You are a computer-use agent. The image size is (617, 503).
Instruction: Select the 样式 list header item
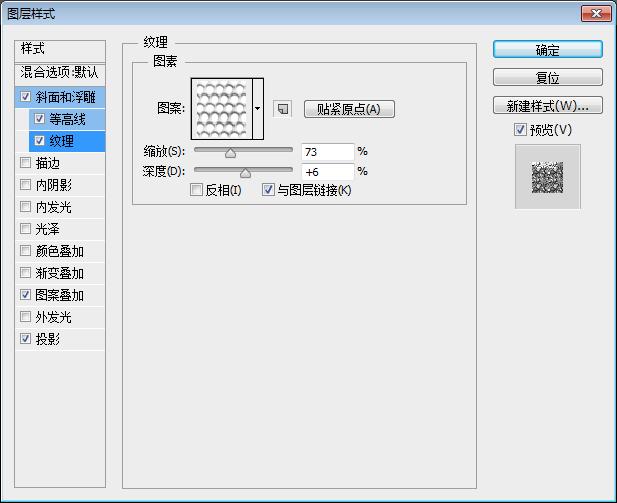click(x=60, y=49)
